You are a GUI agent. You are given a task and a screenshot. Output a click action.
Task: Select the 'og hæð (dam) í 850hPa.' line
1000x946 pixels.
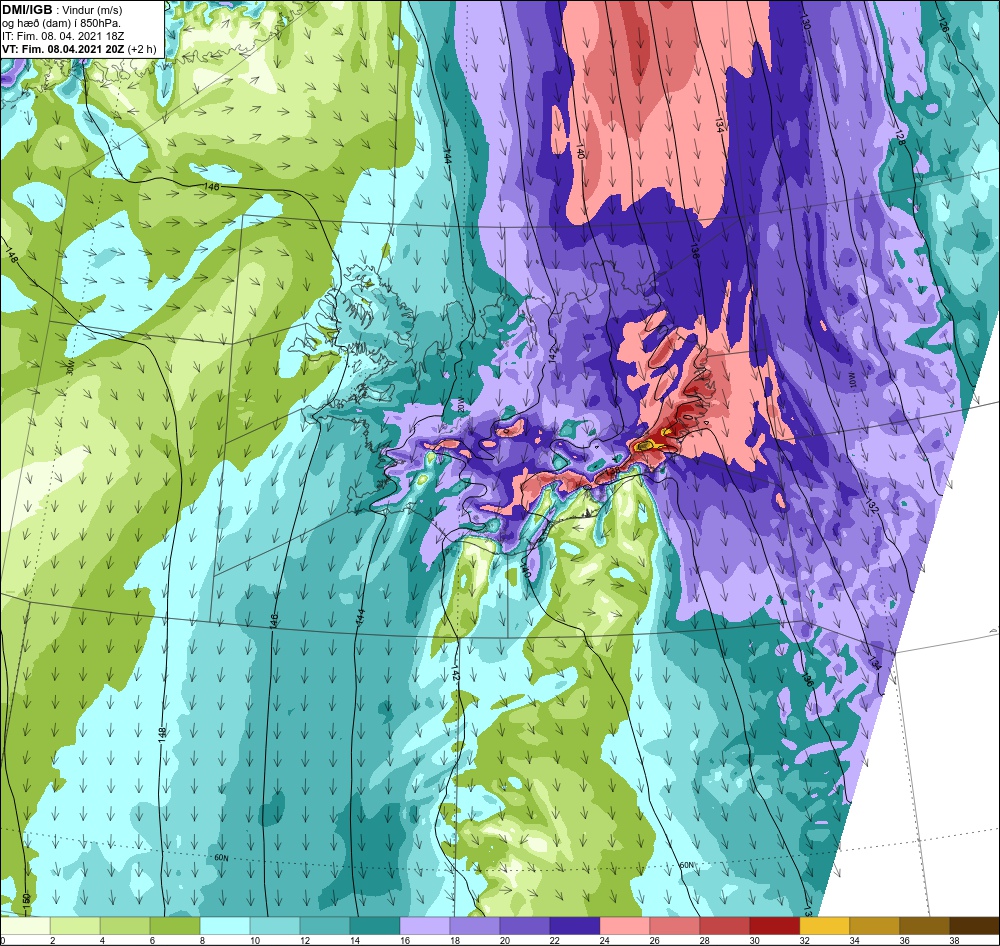point(61,24)
